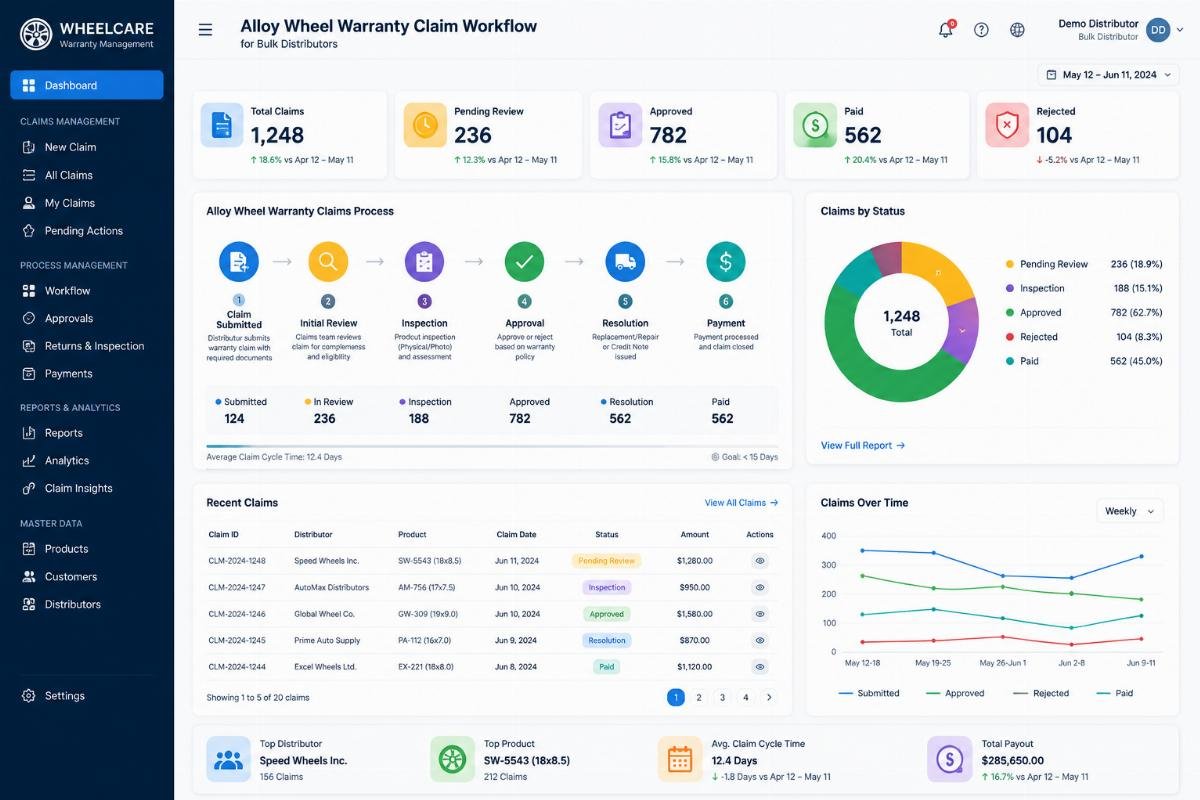The height and width of the screenshot is (800, 1200).
Task: Go to next page of claims
Action: point(769,697)
